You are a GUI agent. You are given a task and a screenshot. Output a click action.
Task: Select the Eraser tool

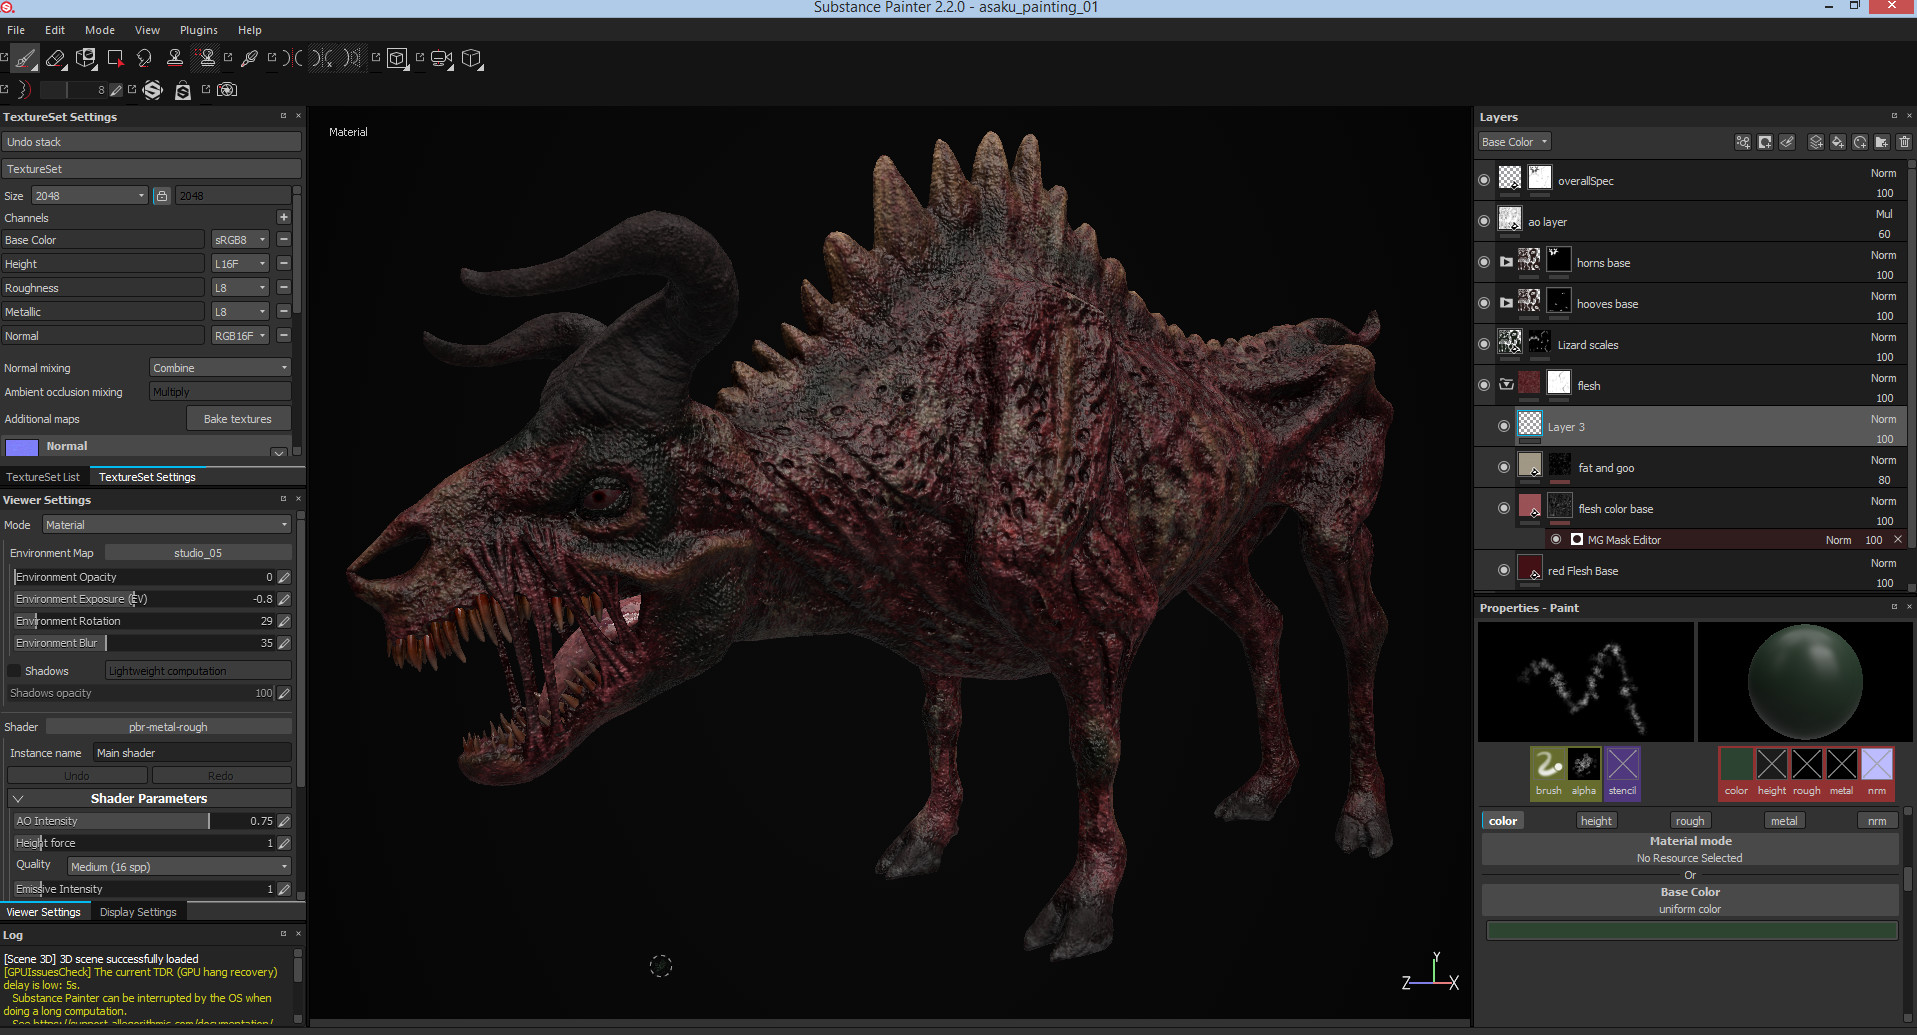tap(56, 59)
